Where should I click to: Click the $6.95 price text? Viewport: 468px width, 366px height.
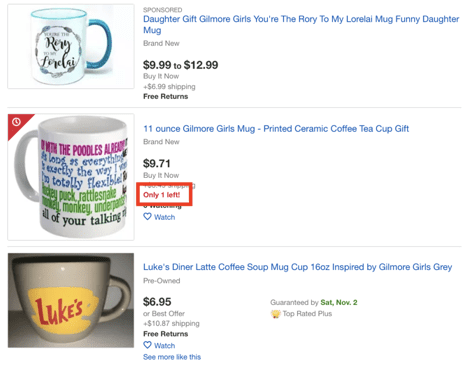(x=157, y=302)
